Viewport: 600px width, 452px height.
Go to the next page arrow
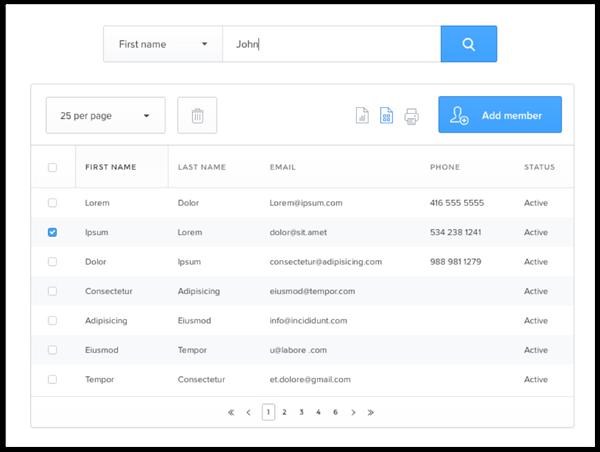353,412
